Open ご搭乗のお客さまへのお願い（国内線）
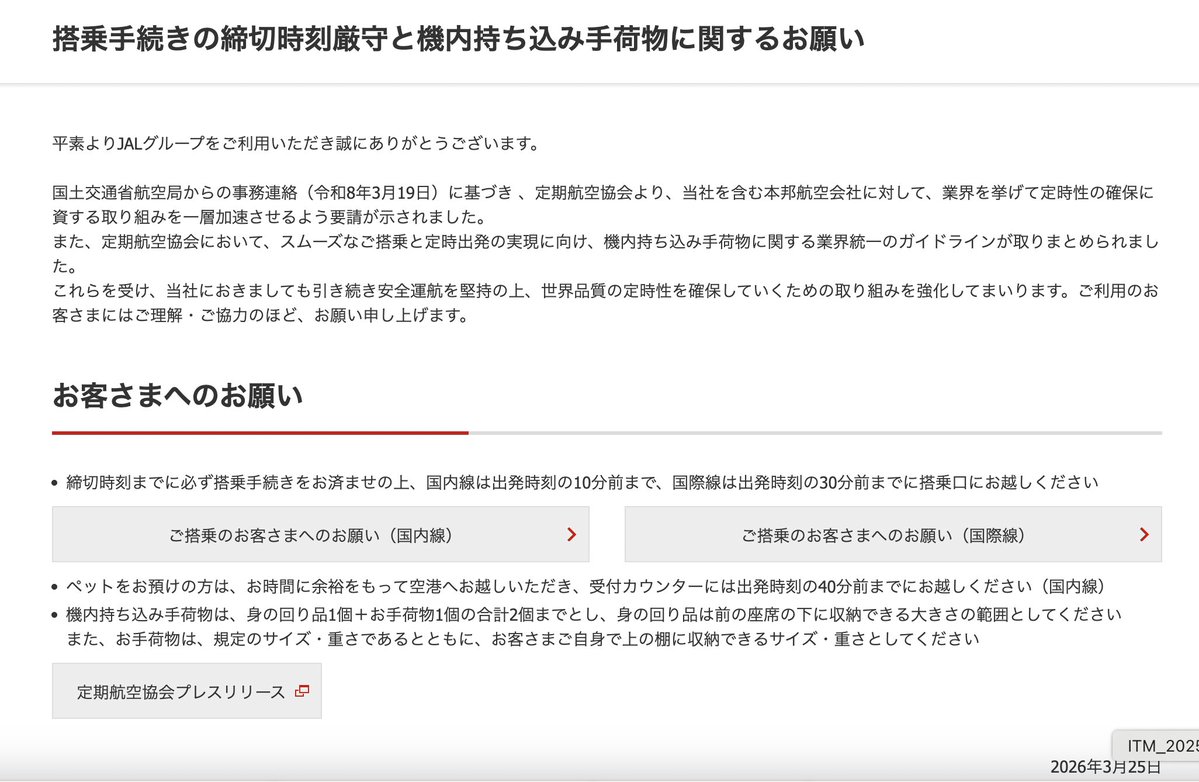Image resolution: width=1199 pixels, height=782 pixels. pyautogui.click(x=320, y=535)
